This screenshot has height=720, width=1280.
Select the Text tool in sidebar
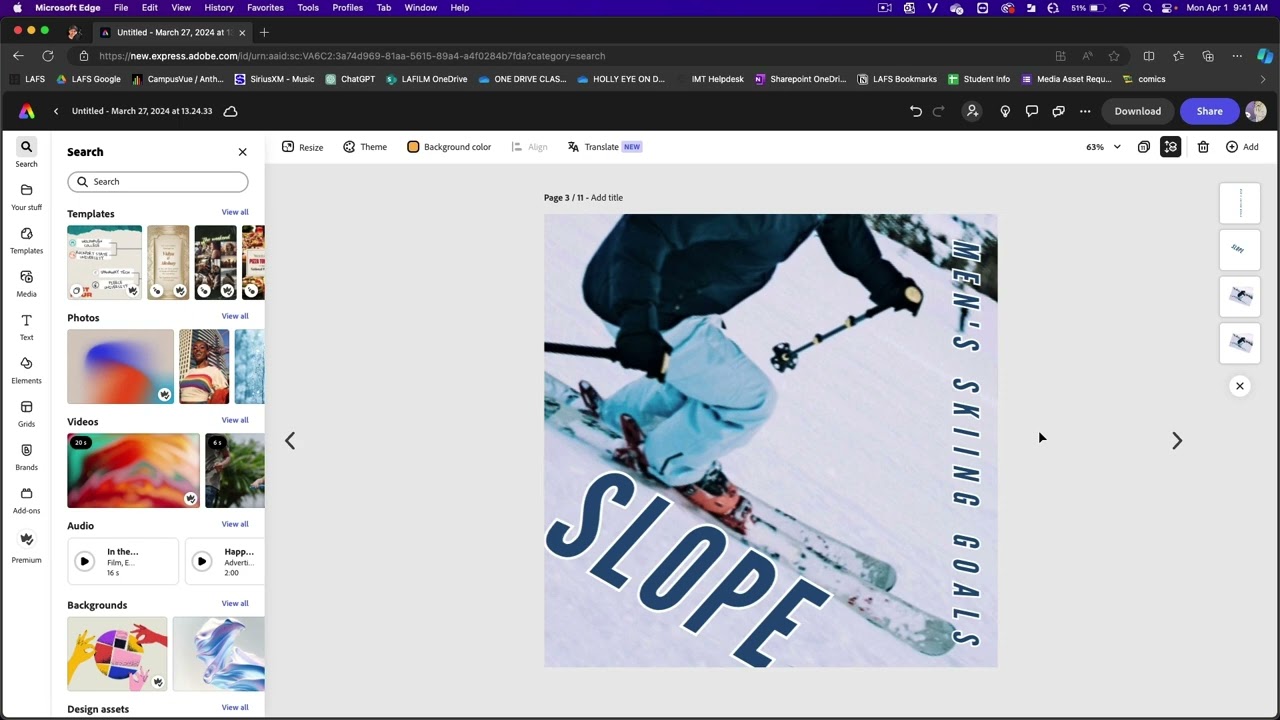click(x=26, y=327)
